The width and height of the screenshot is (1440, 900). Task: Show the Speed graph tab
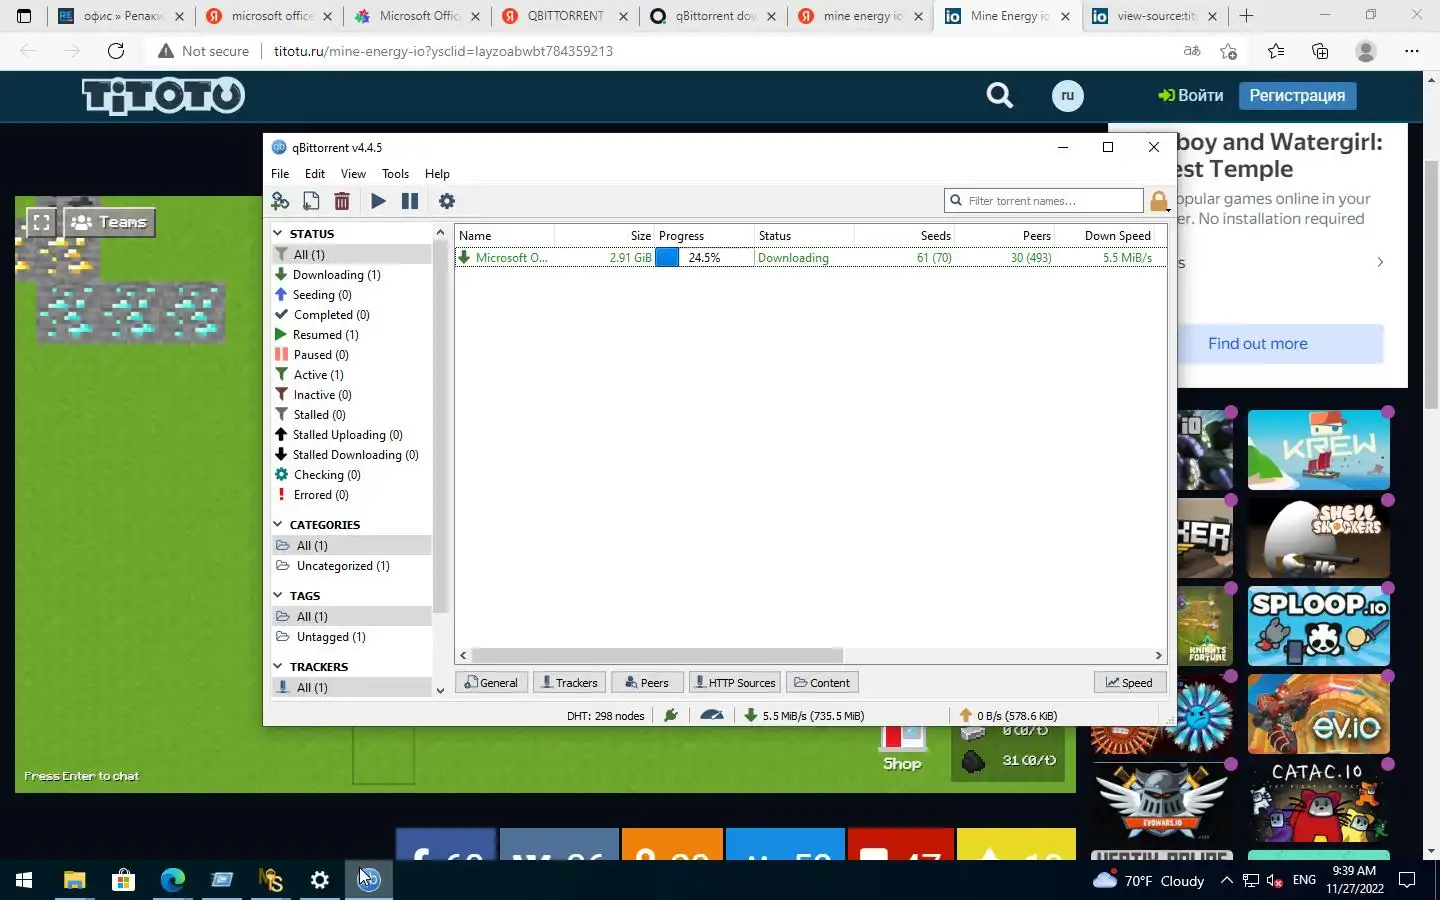[x=1130, y=683]
